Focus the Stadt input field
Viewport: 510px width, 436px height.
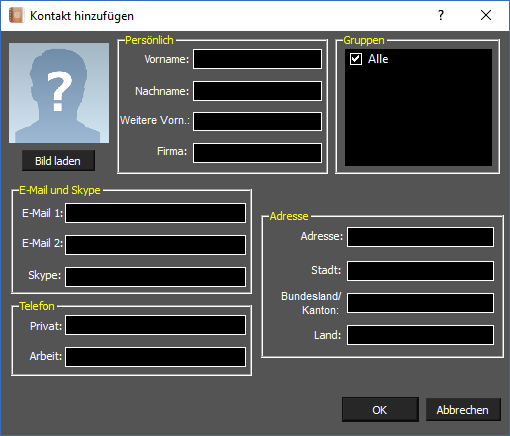[x=420, y=271]
